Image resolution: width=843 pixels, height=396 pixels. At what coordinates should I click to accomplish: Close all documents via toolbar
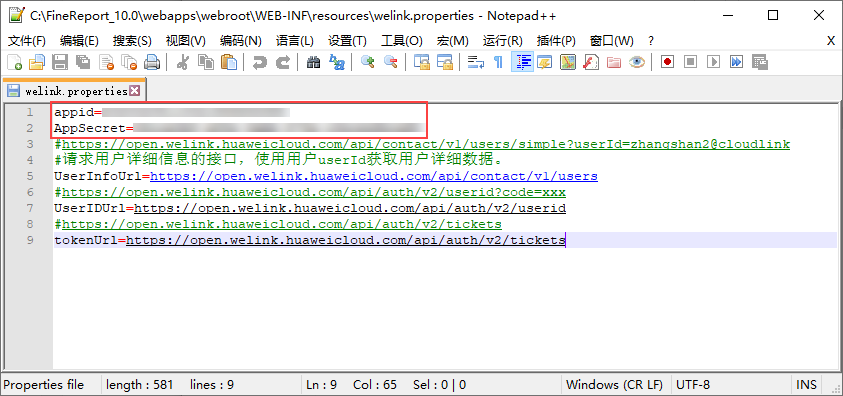click(129, 62)
